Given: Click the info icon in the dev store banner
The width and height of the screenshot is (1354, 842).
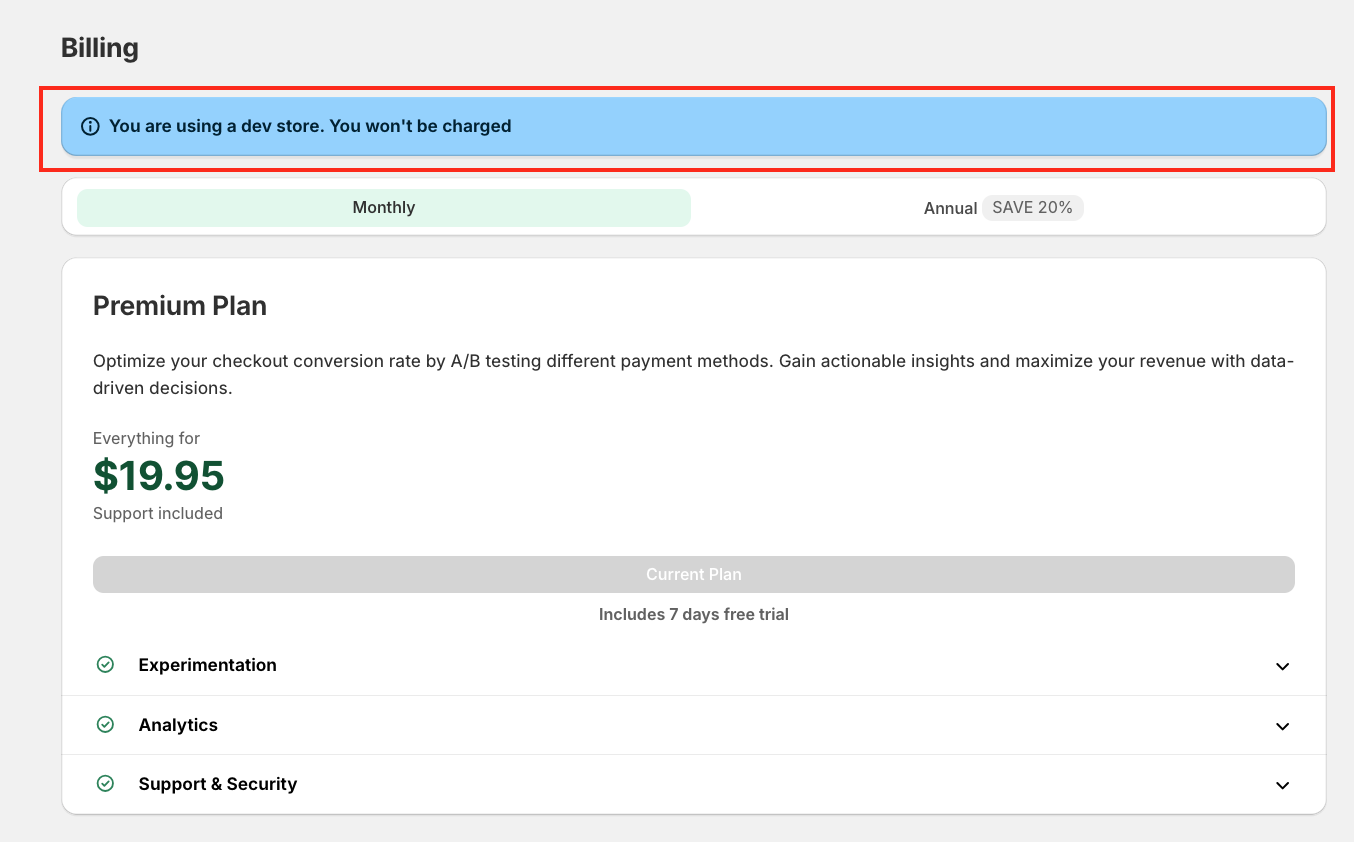Looking at the screenshot, I should [90, 127].
